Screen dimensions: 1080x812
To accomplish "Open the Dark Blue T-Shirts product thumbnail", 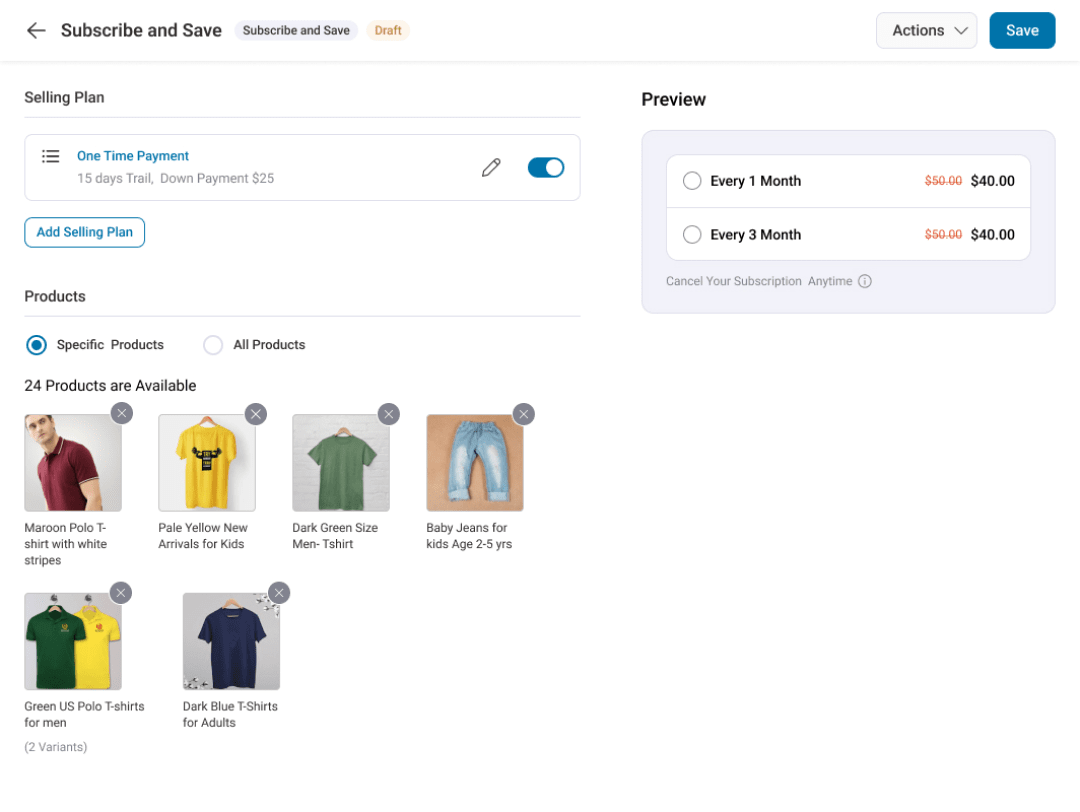I will click(231, 641).
